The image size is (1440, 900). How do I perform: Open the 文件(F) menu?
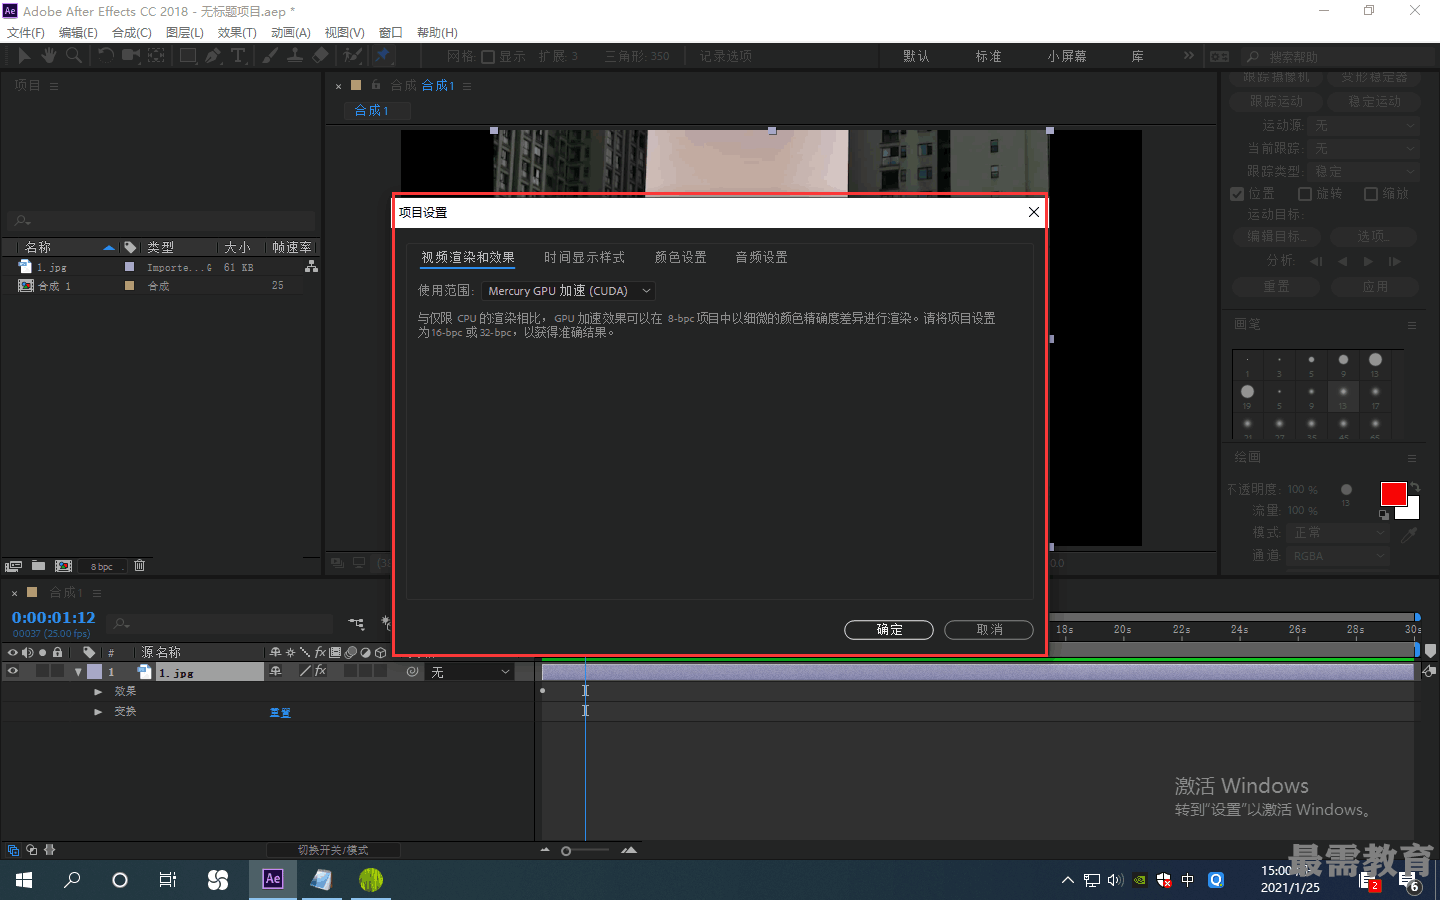pyautogui.click(x=26, y=33)
